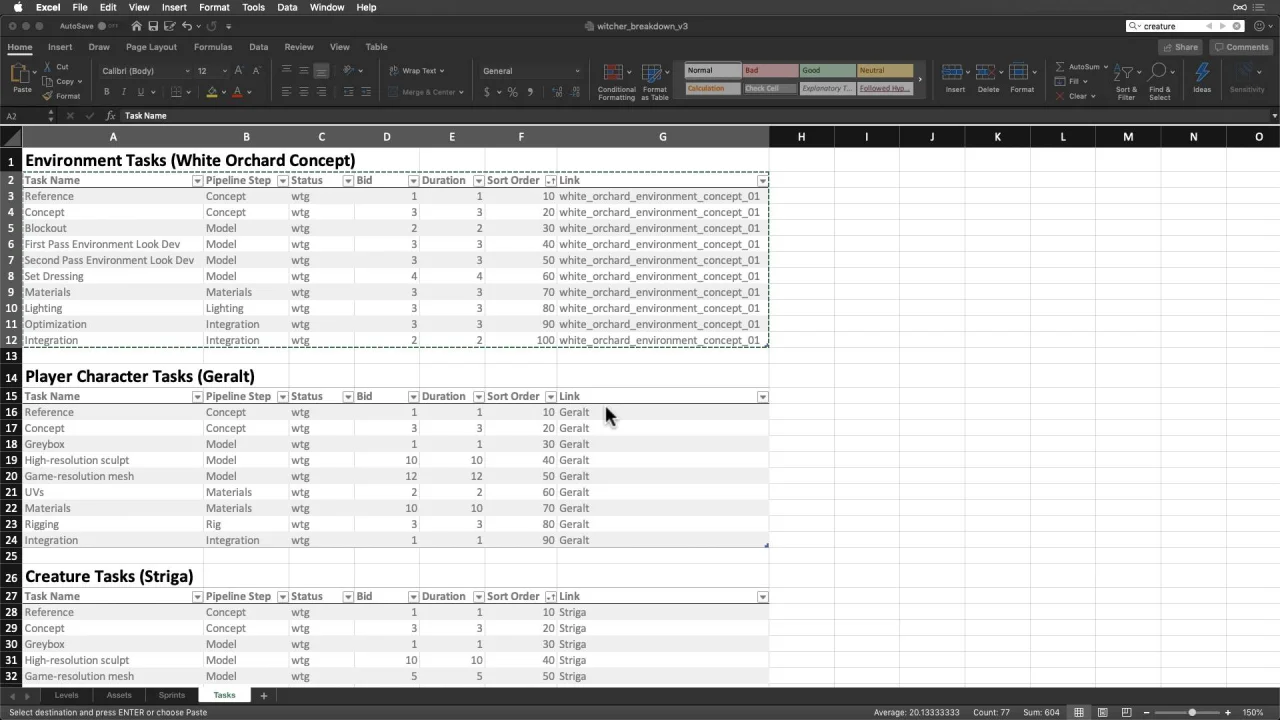The height and width of the screenshot is (720, 1280).
Task: Decrease font size with small A icon
Action: coord(257,71)
